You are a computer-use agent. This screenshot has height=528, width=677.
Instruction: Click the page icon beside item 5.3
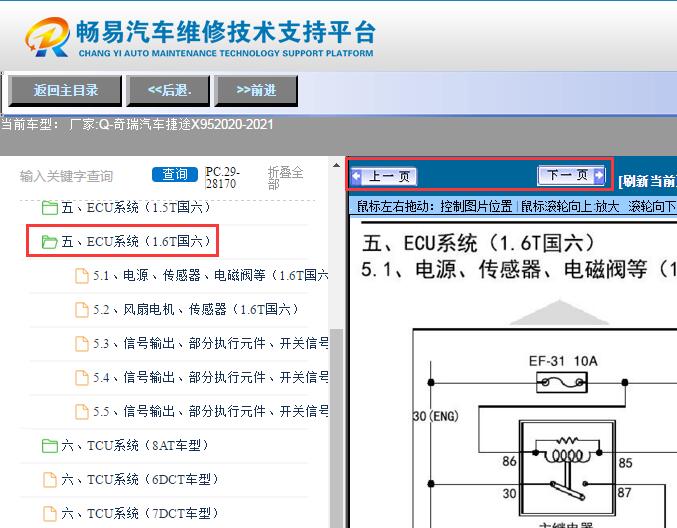(82, 344)
